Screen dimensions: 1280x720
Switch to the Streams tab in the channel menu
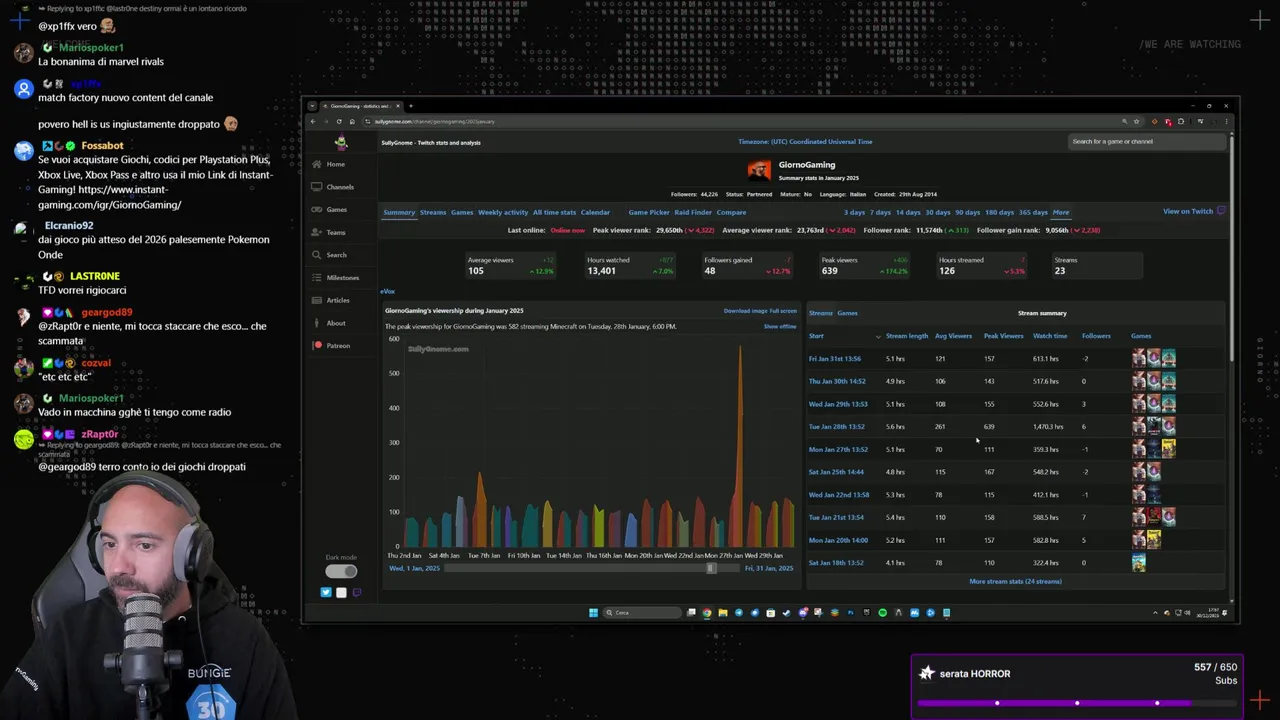tap(433, 212)
